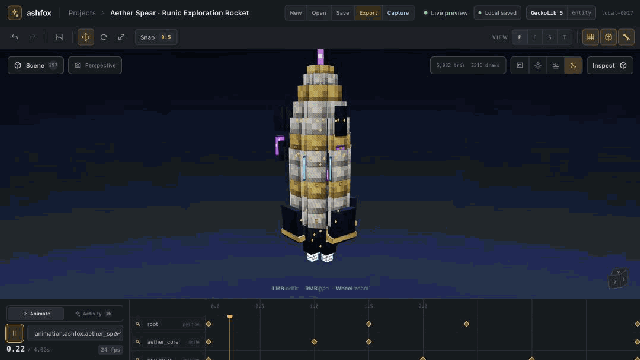Click the 2.0 timeline ruler mark
This screenshot has height=360, width=640.
423,306
